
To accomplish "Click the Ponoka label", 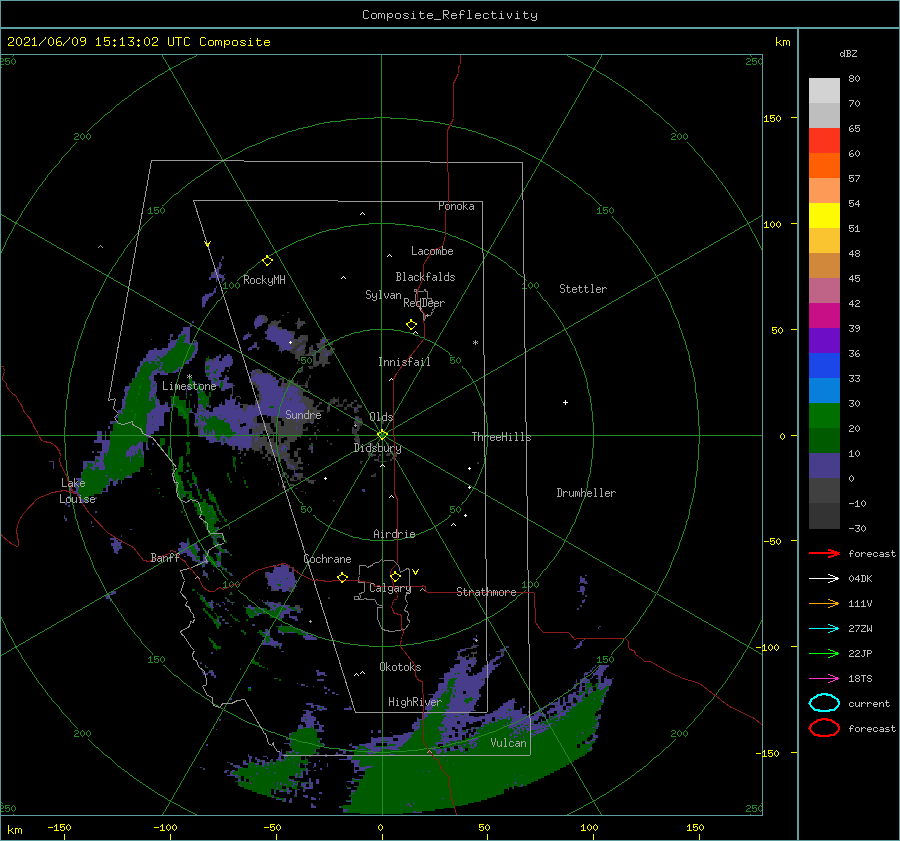I will (456, 206).
